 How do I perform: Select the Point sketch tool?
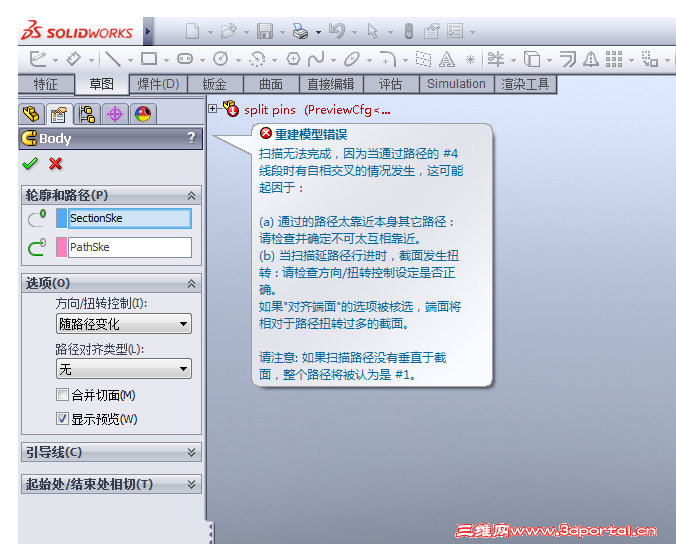tap(470, 59)
